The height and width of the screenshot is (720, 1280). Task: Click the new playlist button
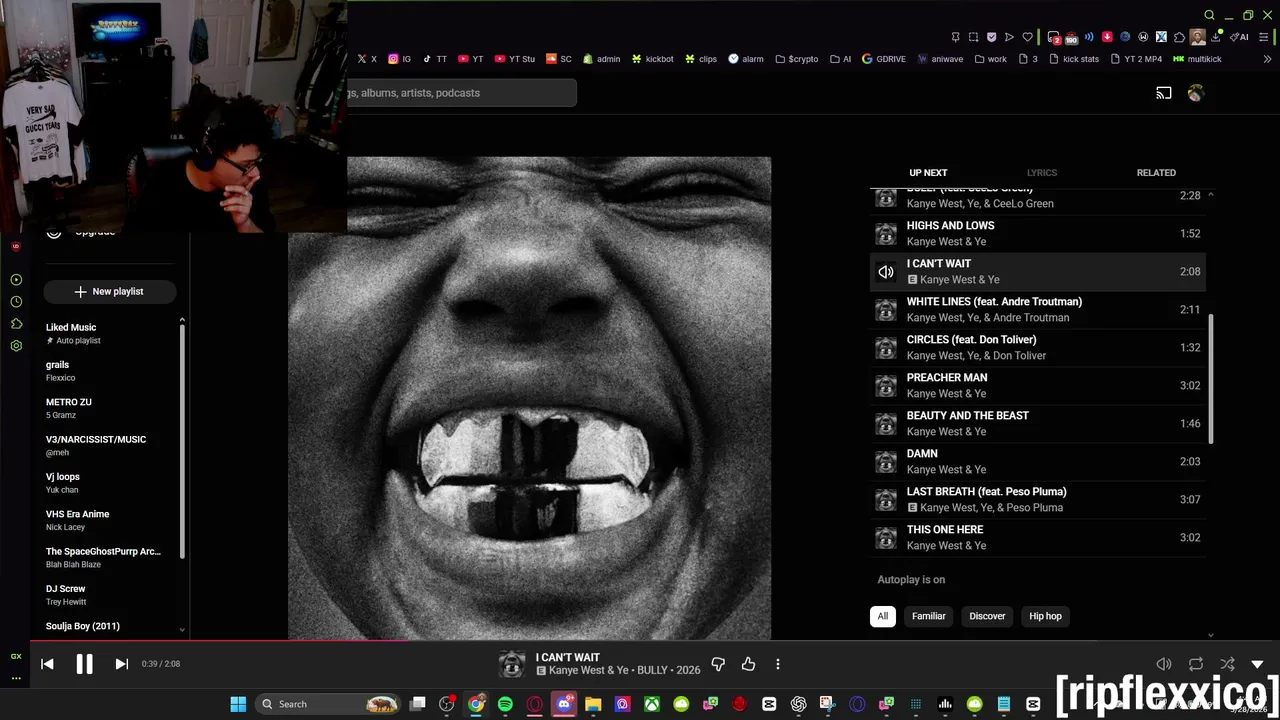(109, 291)
